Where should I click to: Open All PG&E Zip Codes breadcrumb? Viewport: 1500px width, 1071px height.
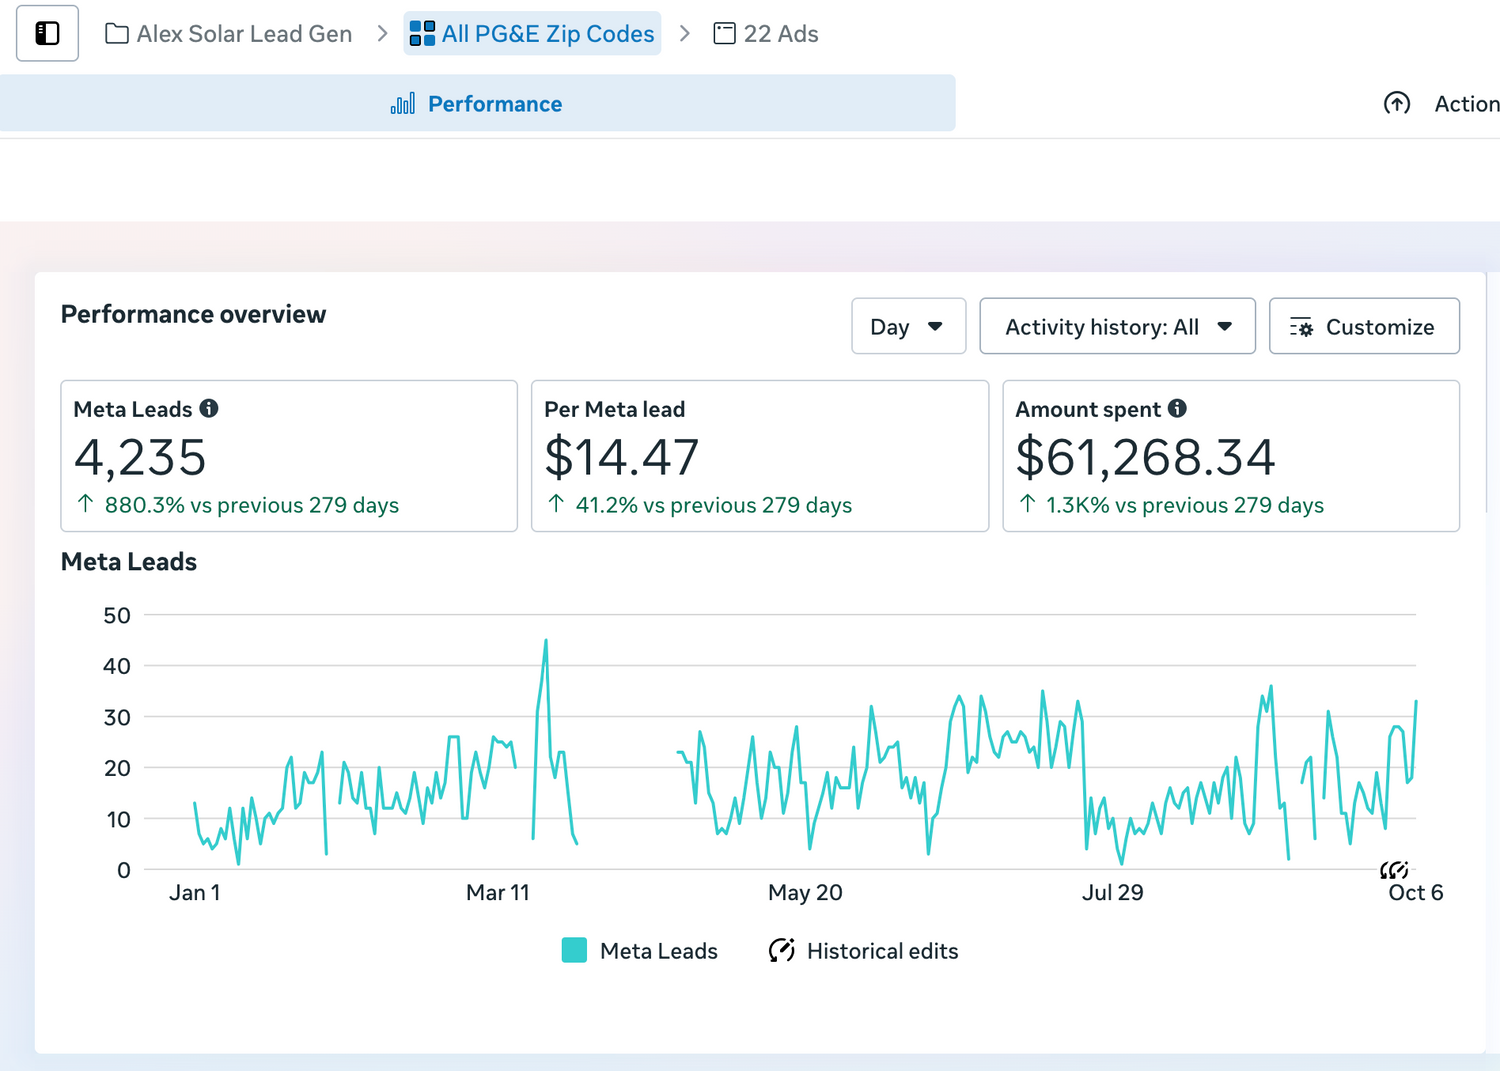point(548,34)
